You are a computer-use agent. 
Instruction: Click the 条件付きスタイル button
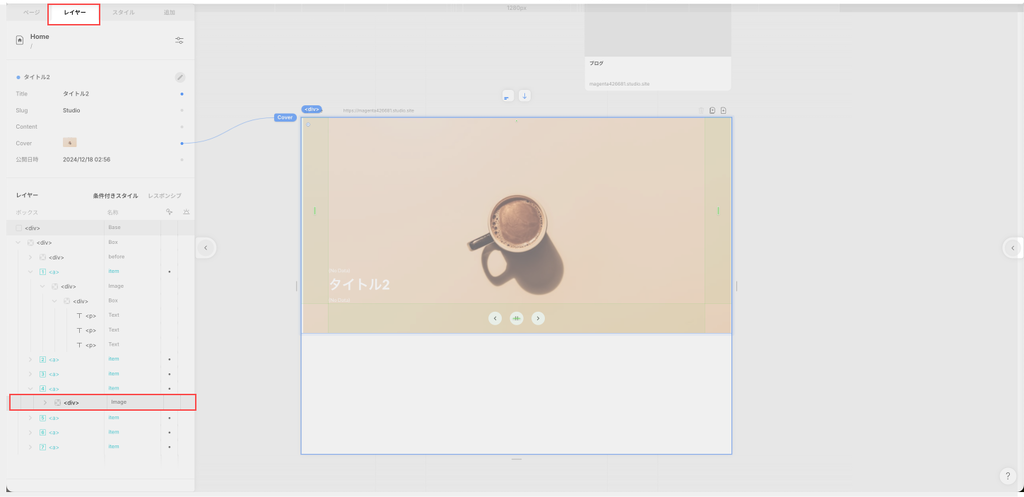tap(115, 196)
